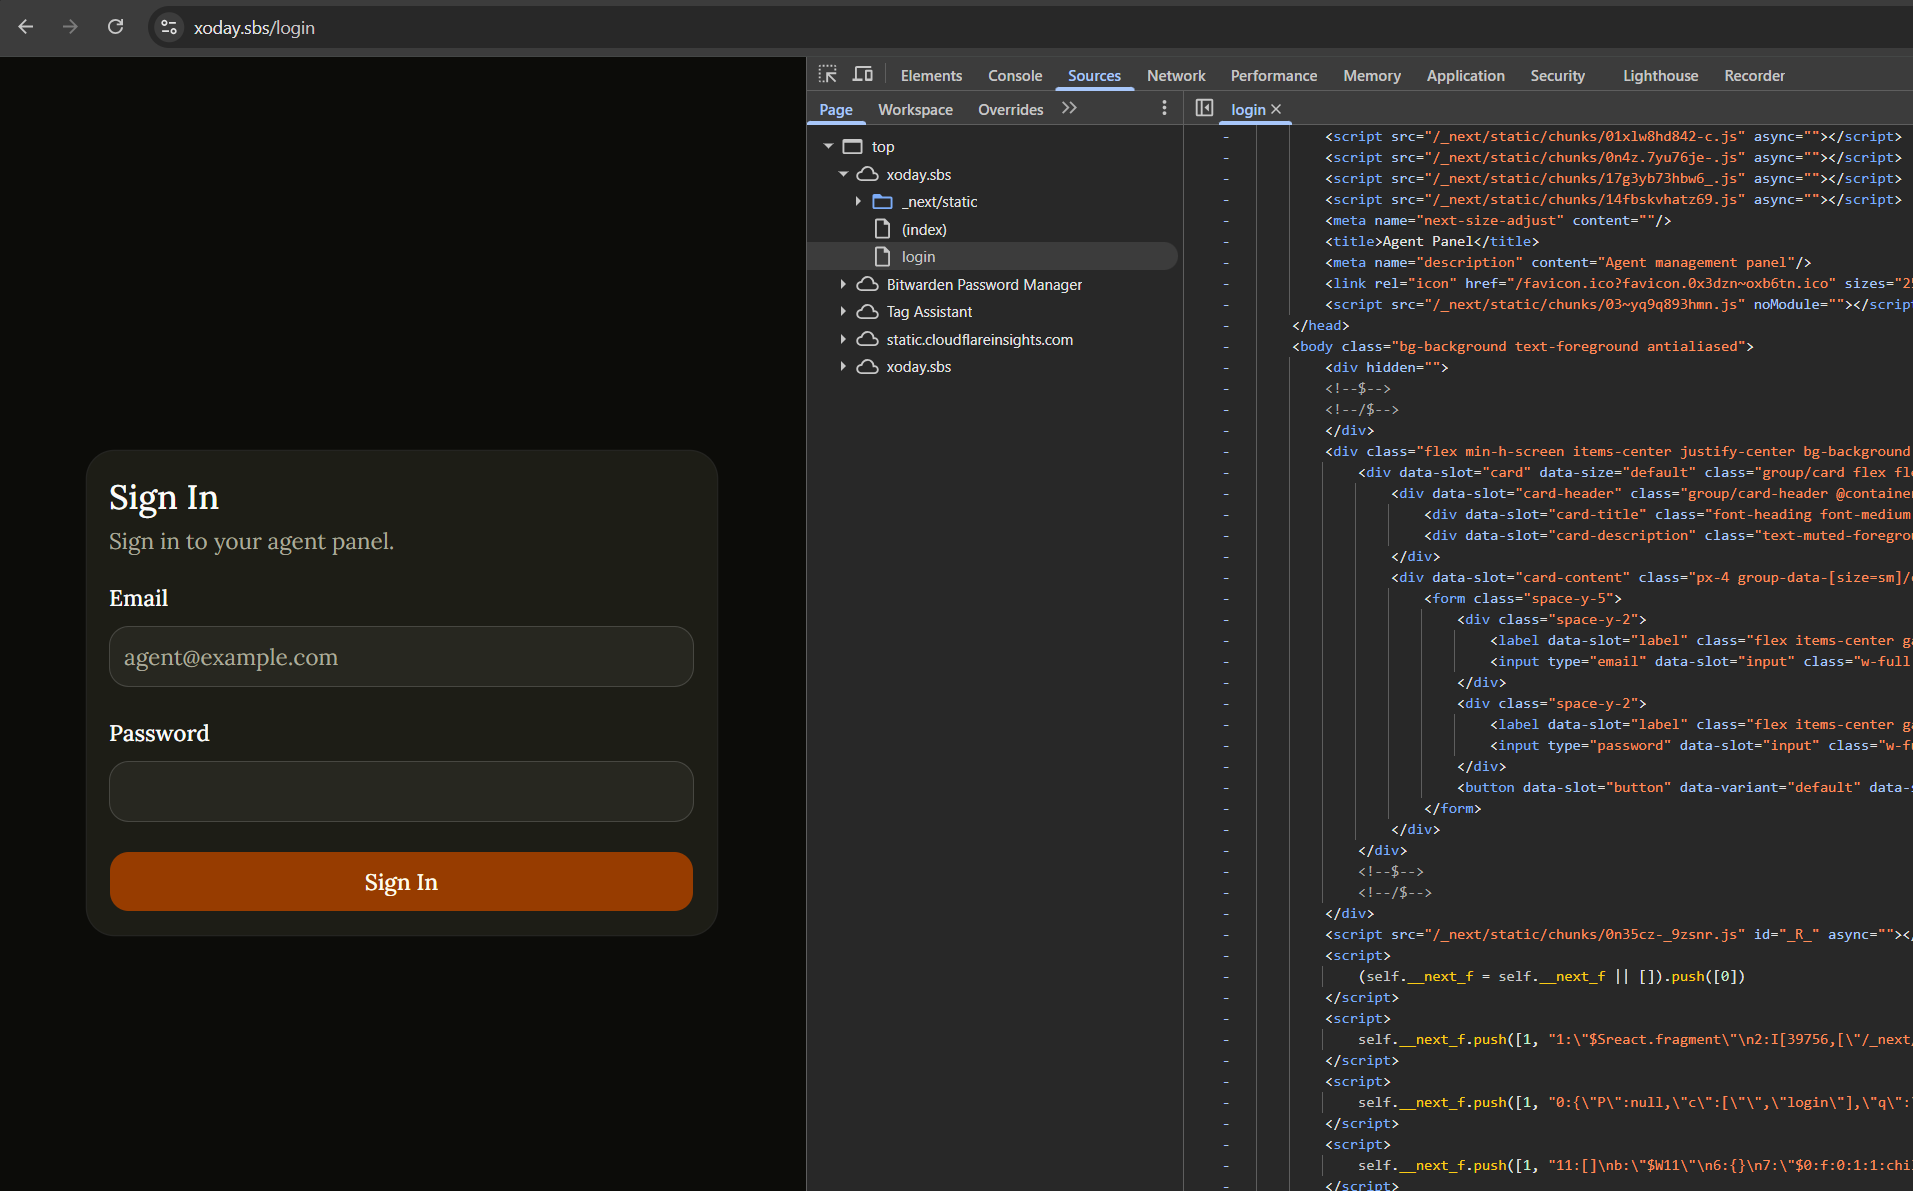Select the (index) file in tree
The width and height of the screenshot is (1913, 1191).
[x=924, y=229]
